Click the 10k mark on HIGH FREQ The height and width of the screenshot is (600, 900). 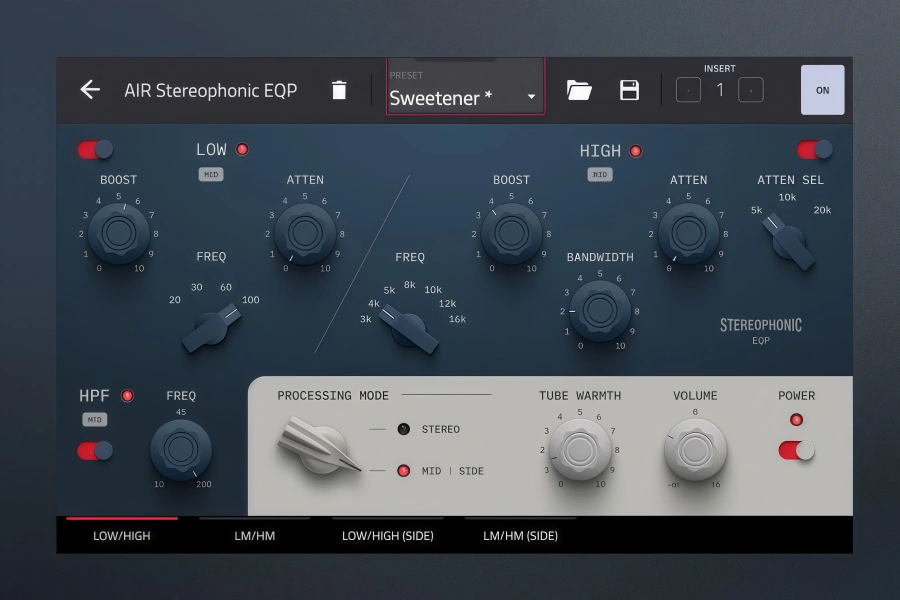[433, 290]
